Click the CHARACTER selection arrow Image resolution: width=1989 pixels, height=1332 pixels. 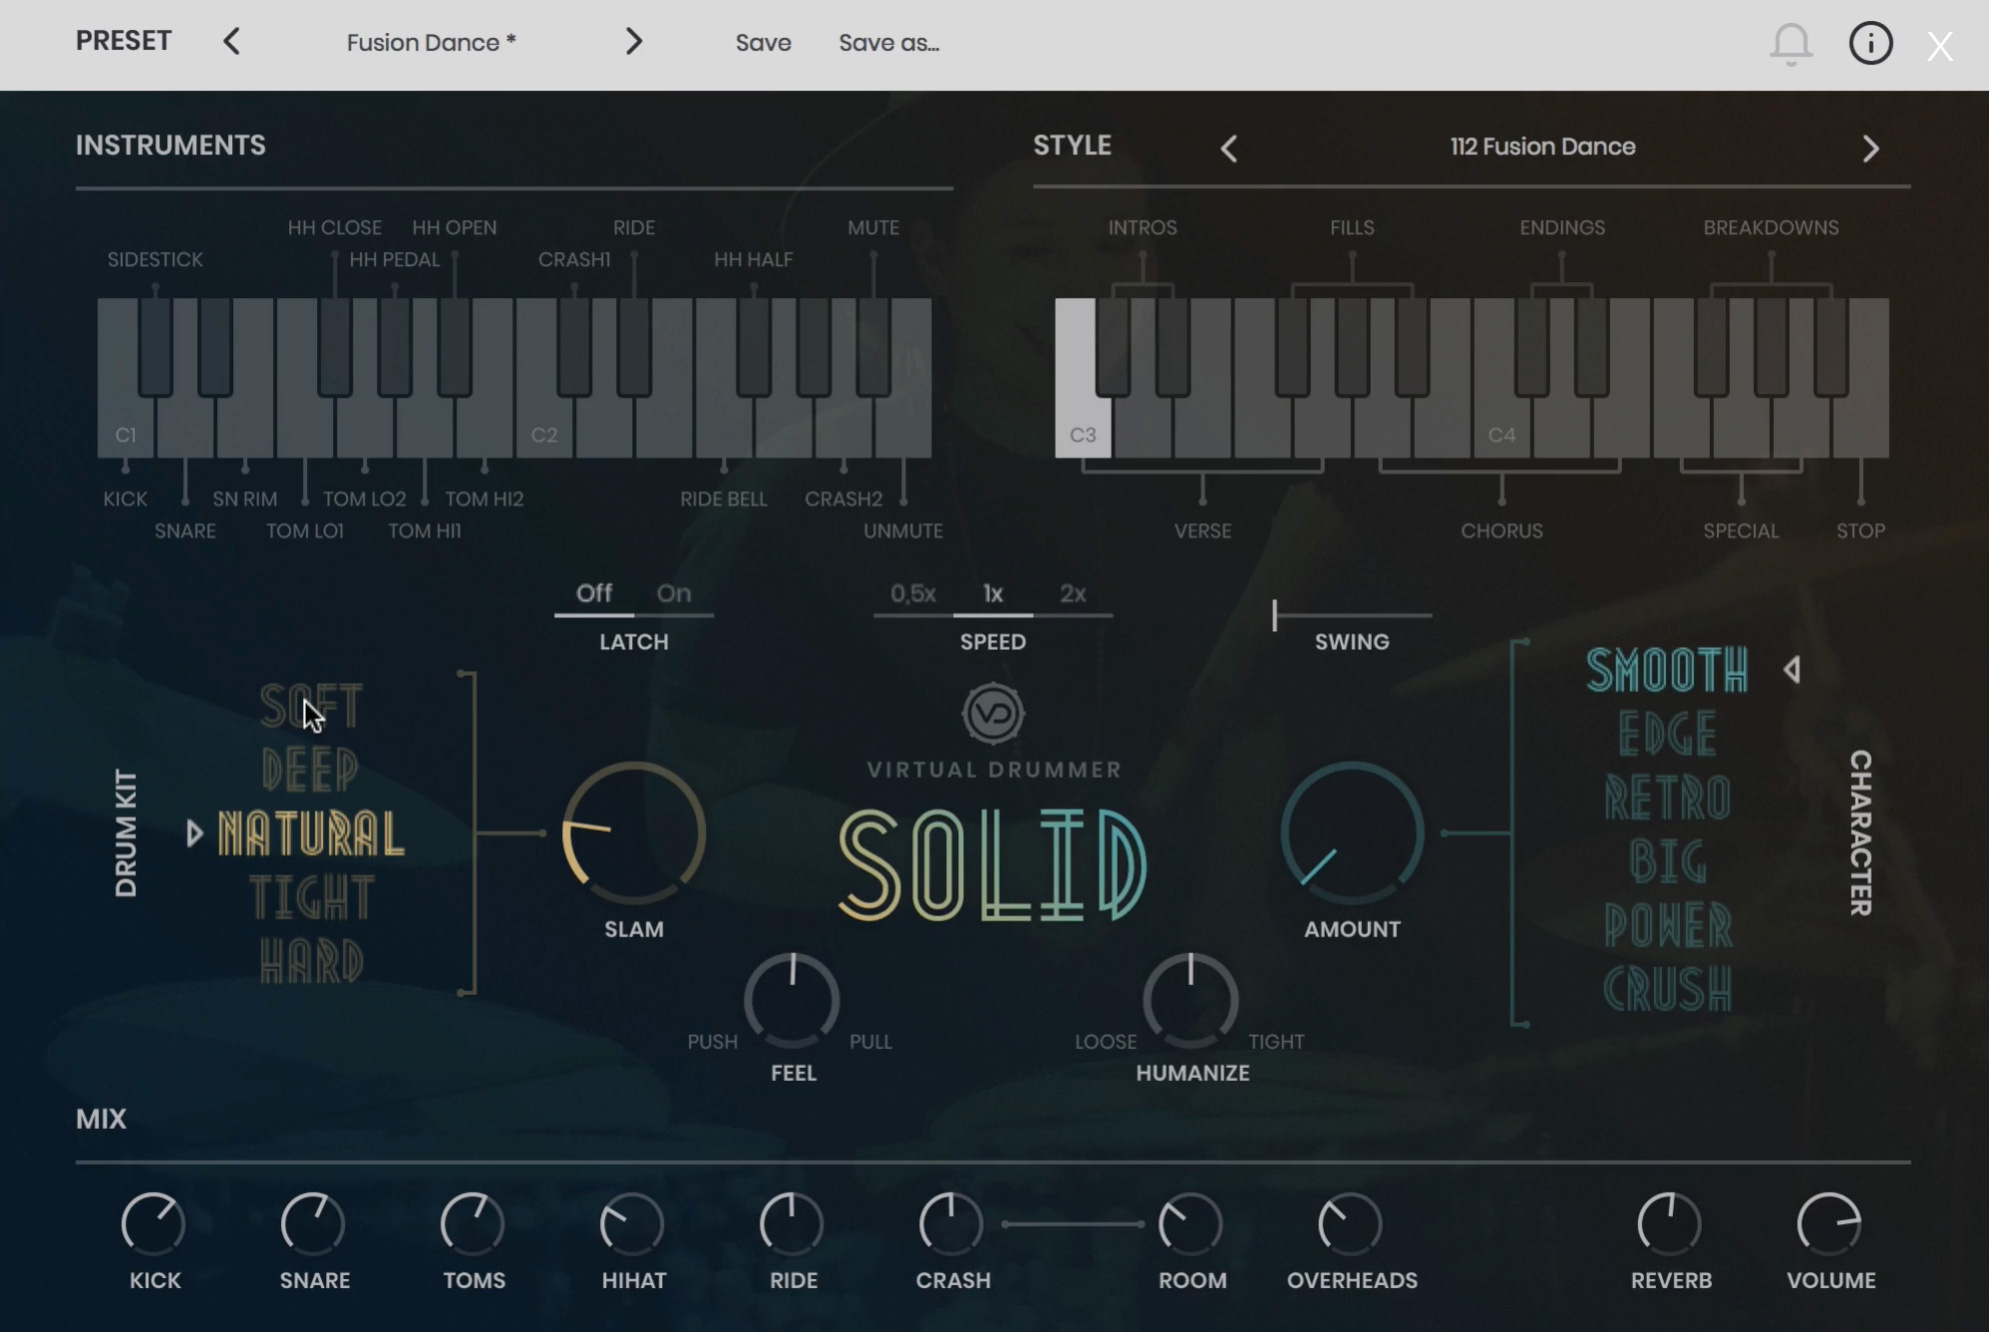(x=1793, y=670)
